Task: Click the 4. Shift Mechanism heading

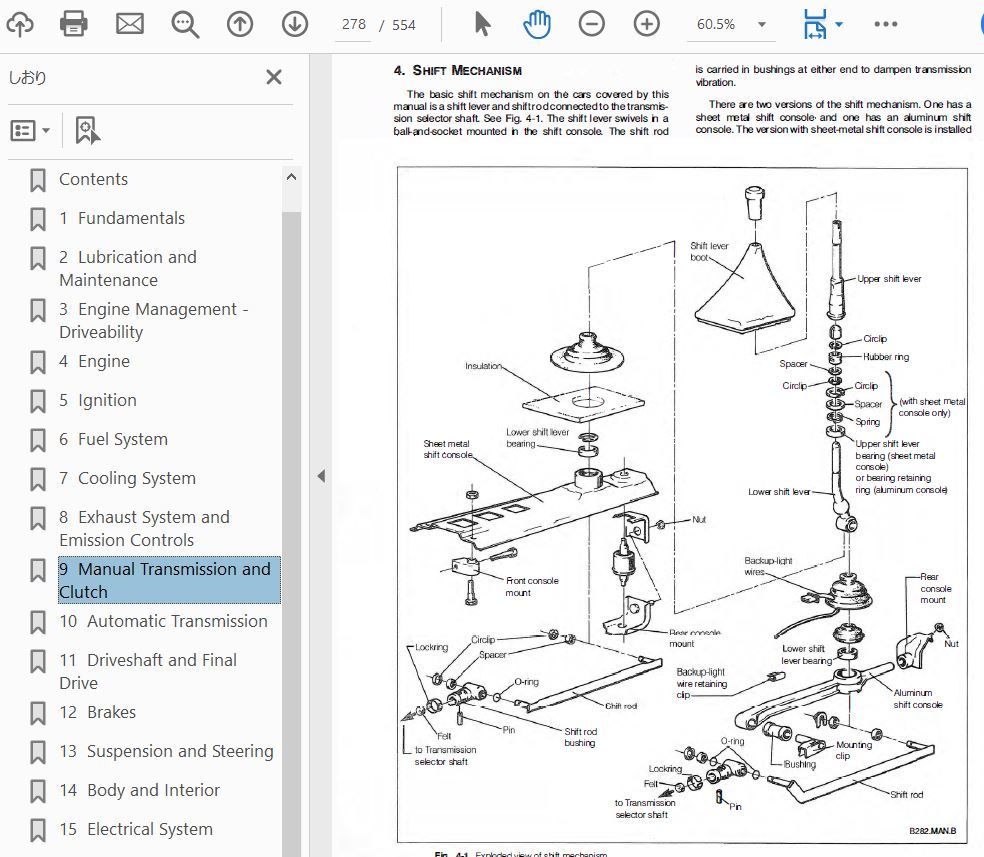Action: 457,70
